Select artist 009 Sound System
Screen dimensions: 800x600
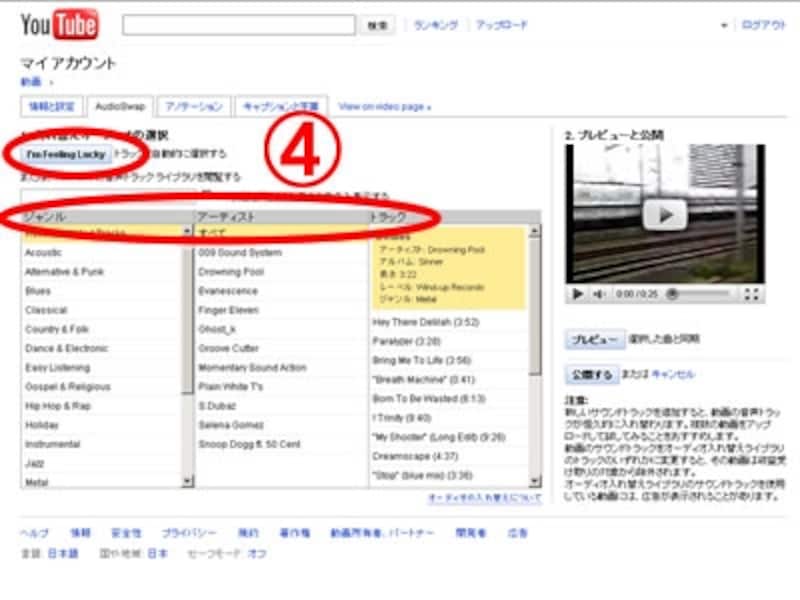240,253
